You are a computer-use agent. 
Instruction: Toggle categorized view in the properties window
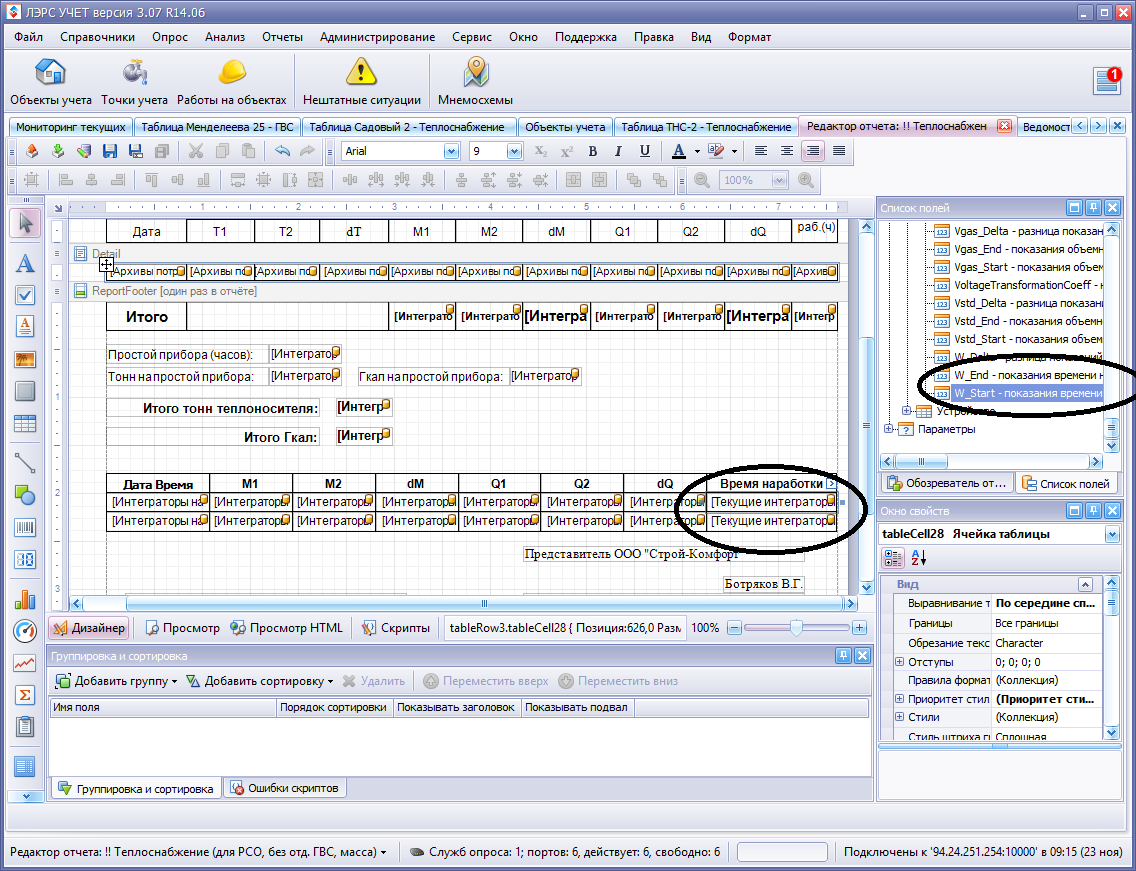click(893, 558)
